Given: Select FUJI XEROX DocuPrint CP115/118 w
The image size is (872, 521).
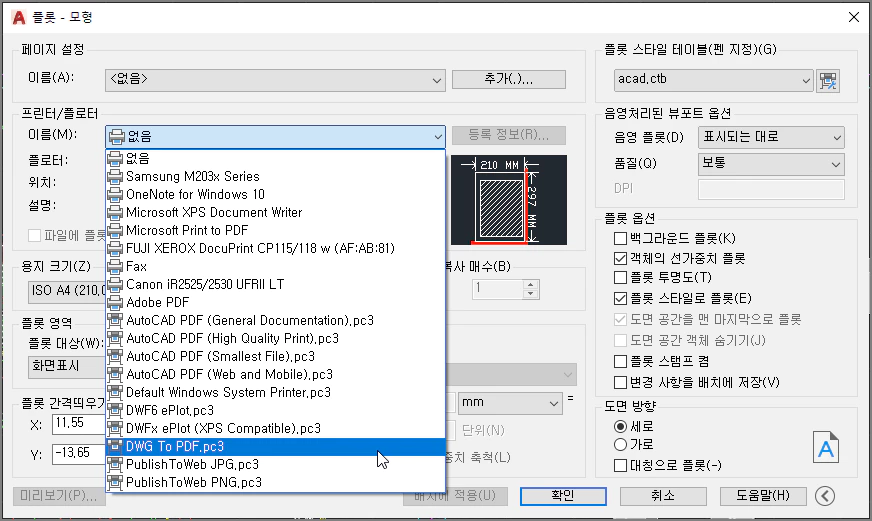Looking at the screenshot, I should 276,248.
